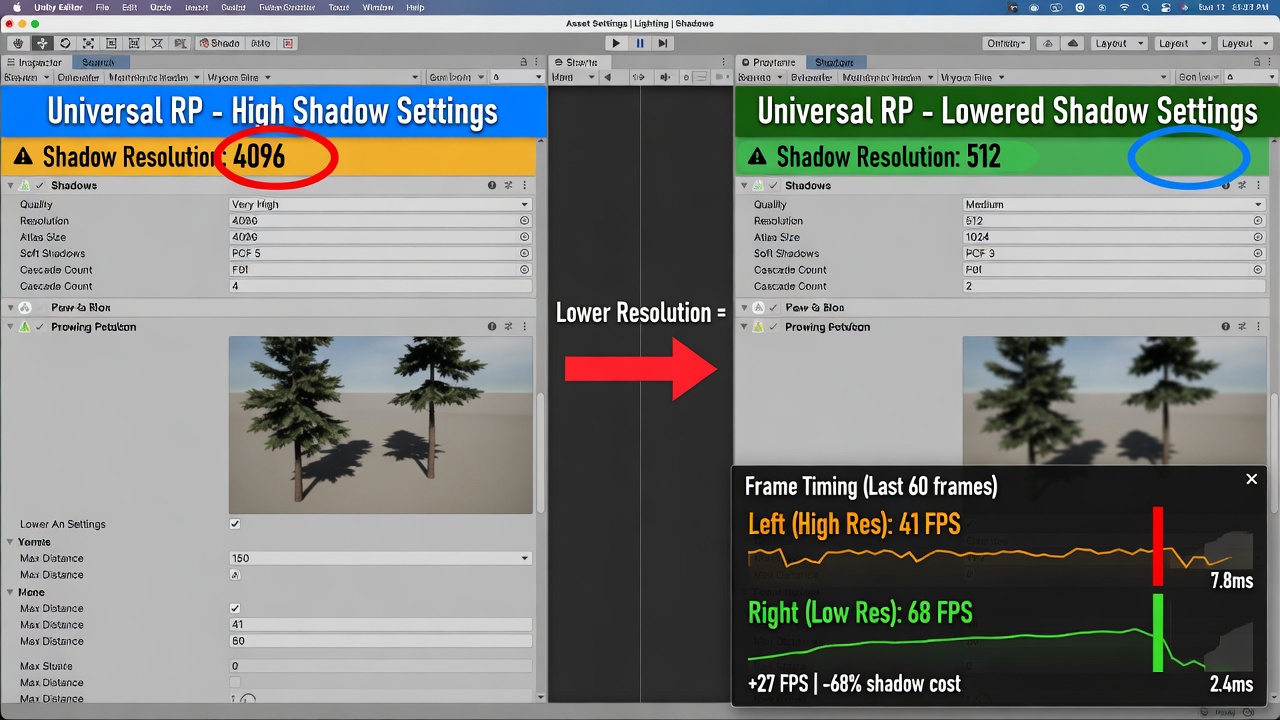
Task: Click the scroll-down arrow of left Inspector
Action: click(541, 697)
